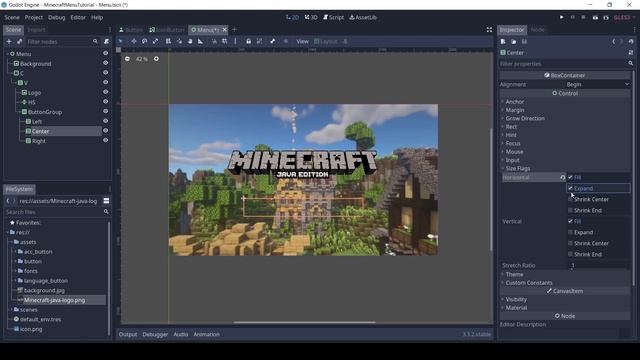Toggle distraction-free mode expand icon
640x360 pixels.
click(489, 30)
